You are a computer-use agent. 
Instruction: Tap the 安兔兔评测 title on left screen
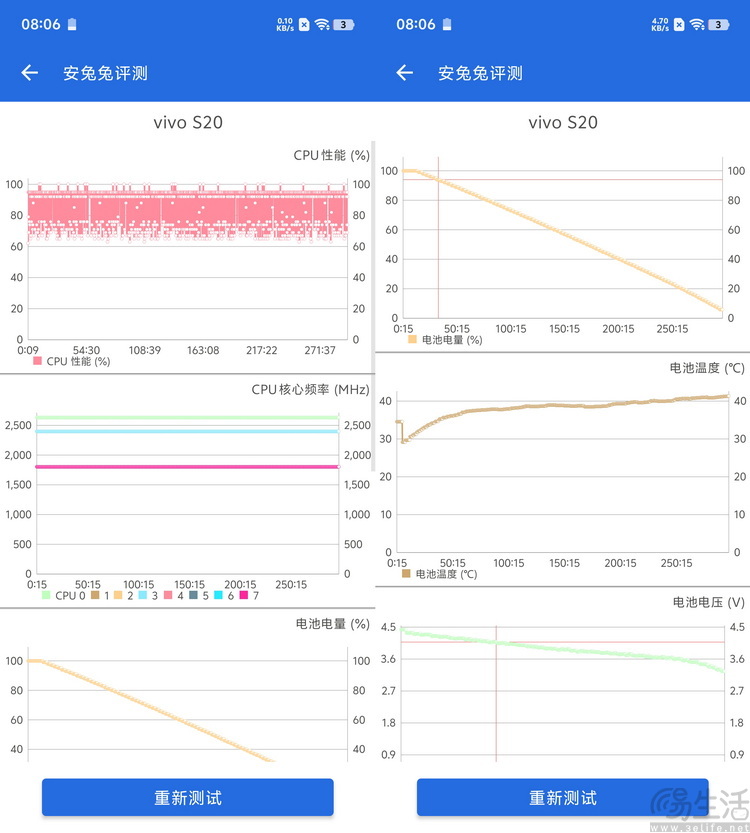[105, 73]
